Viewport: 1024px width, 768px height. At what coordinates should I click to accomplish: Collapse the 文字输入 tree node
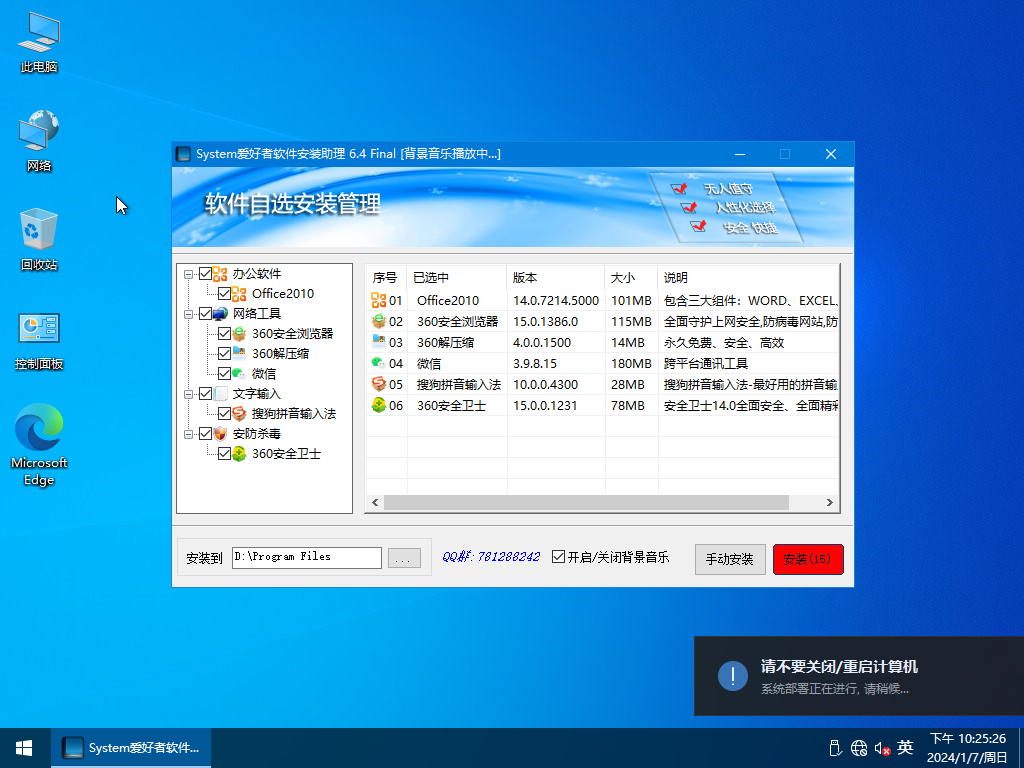pyautogui.click(x=189, y=394)
